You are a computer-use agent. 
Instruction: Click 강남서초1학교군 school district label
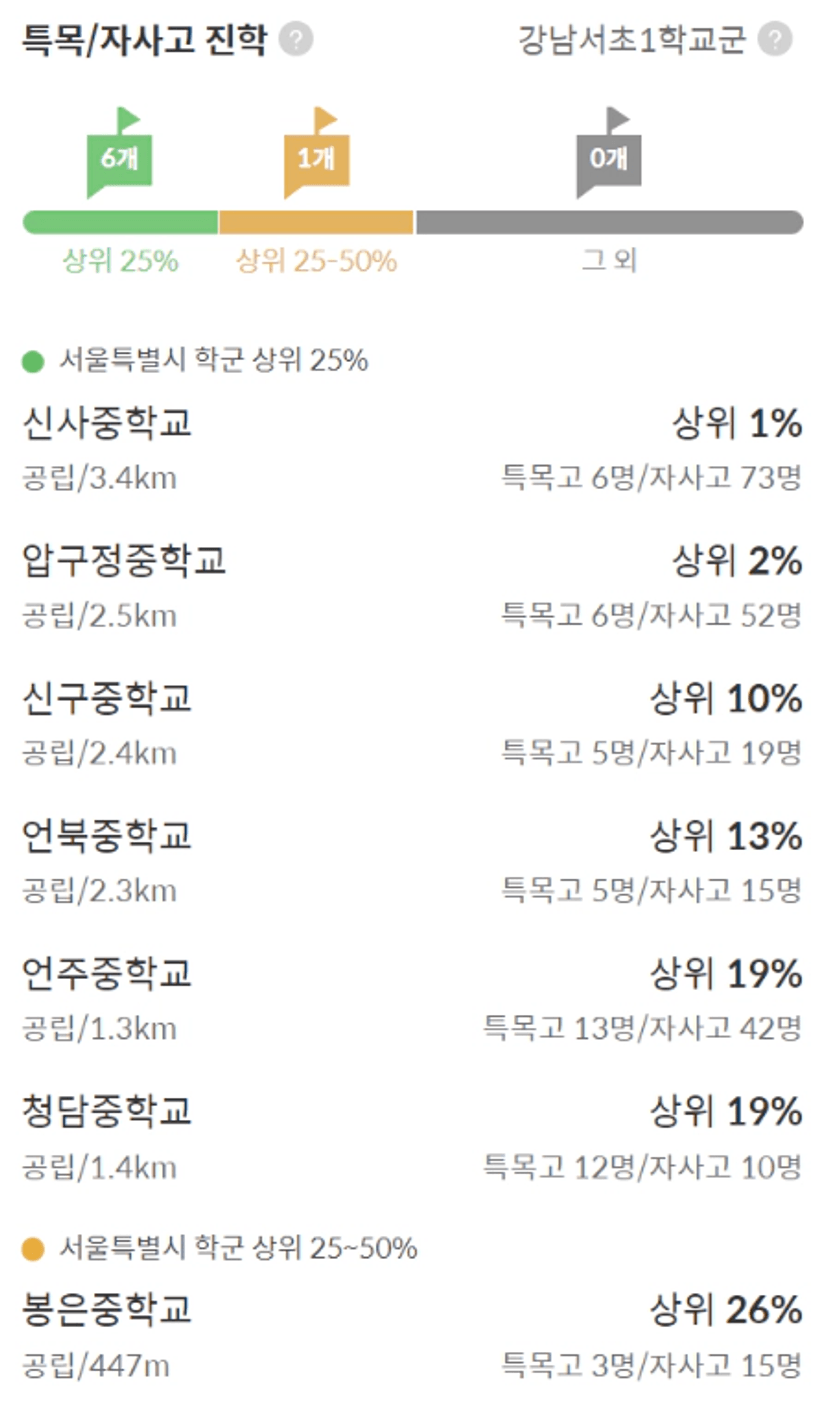click(x=631, y=41)
